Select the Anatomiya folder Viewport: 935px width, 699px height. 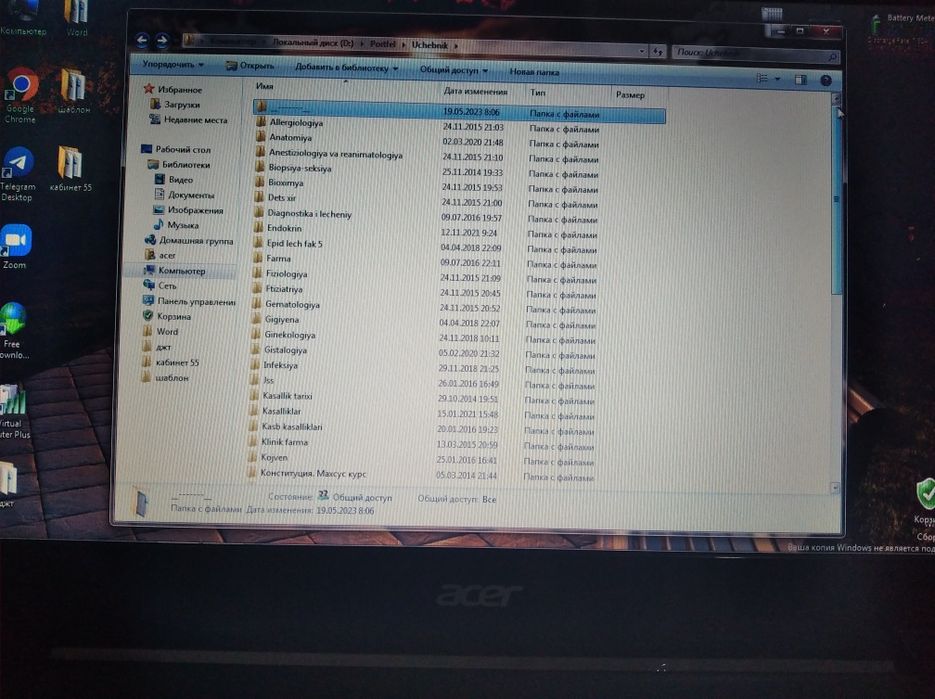coord(290,138)
